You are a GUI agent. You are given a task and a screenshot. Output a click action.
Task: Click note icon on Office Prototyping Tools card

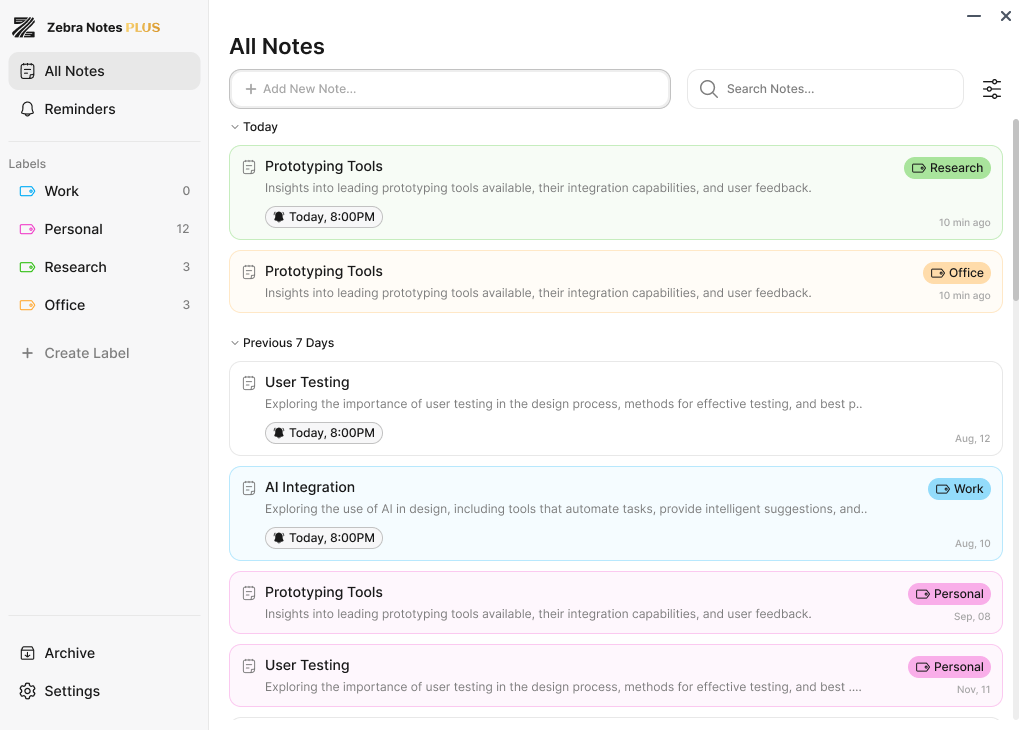click(249, 272)
